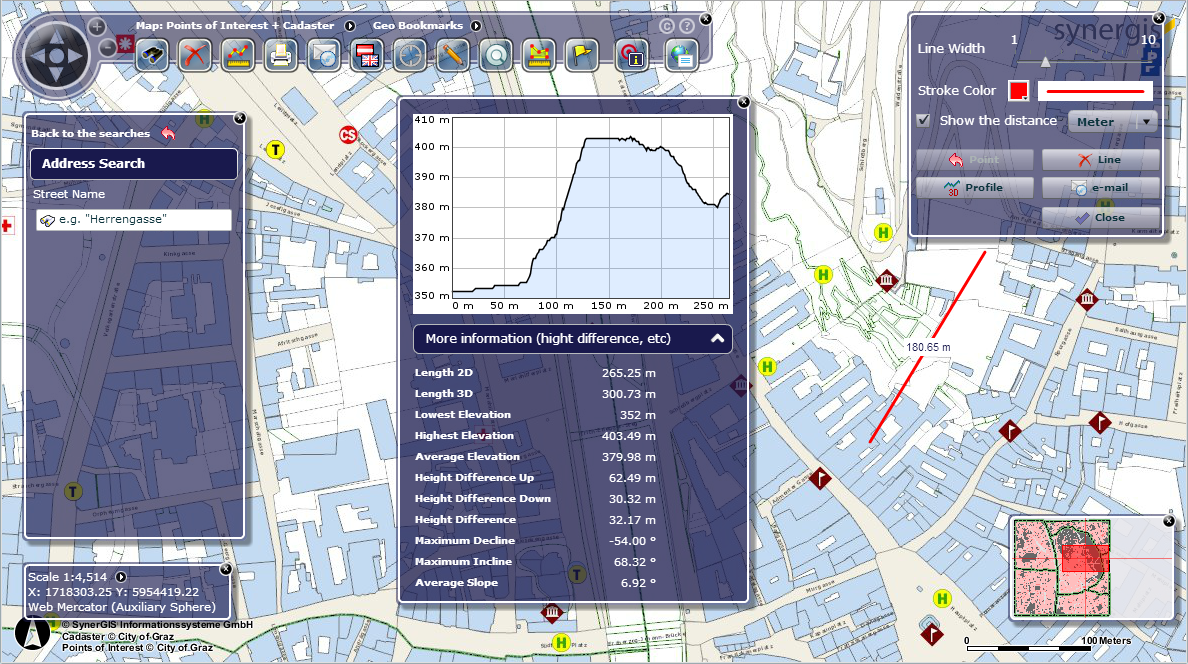Select the pencil redlining tool

tap(452, 55)
